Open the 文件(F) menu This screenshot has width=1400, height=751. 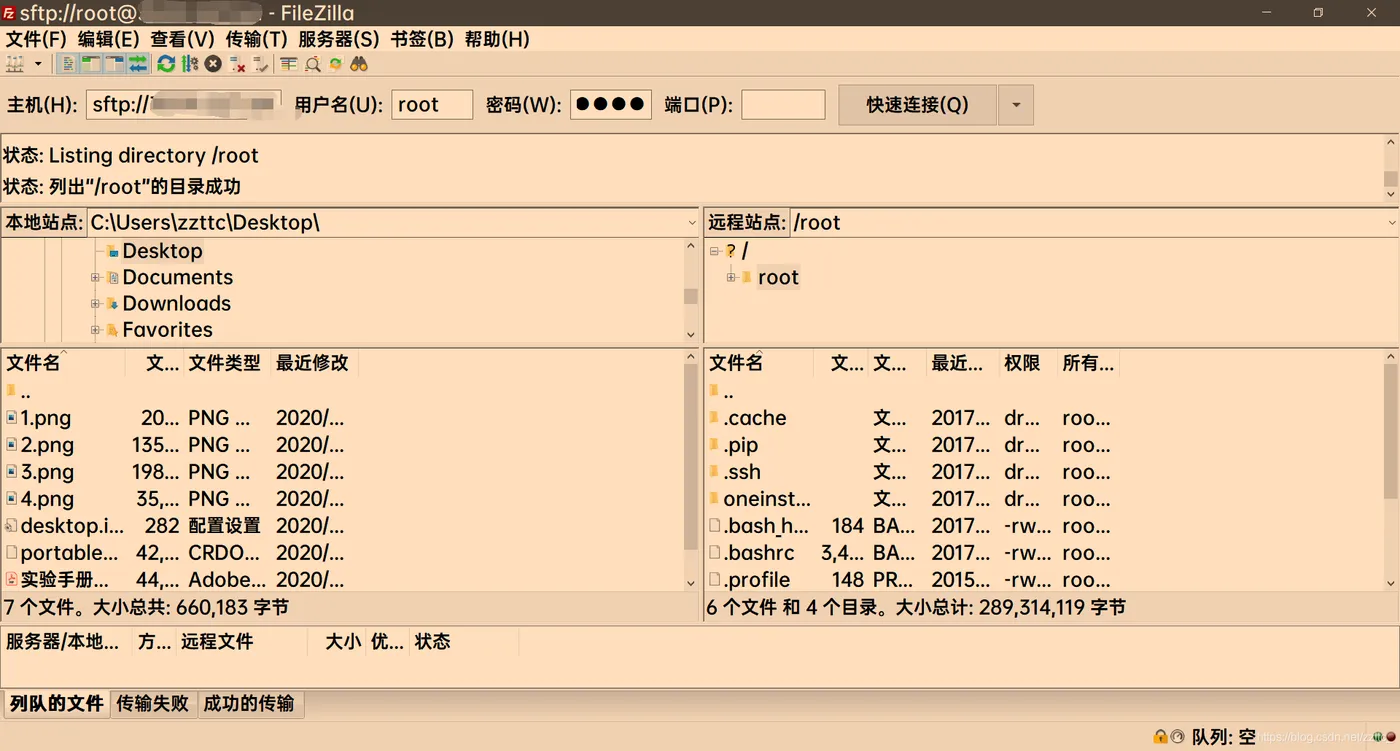click(37, 39)
